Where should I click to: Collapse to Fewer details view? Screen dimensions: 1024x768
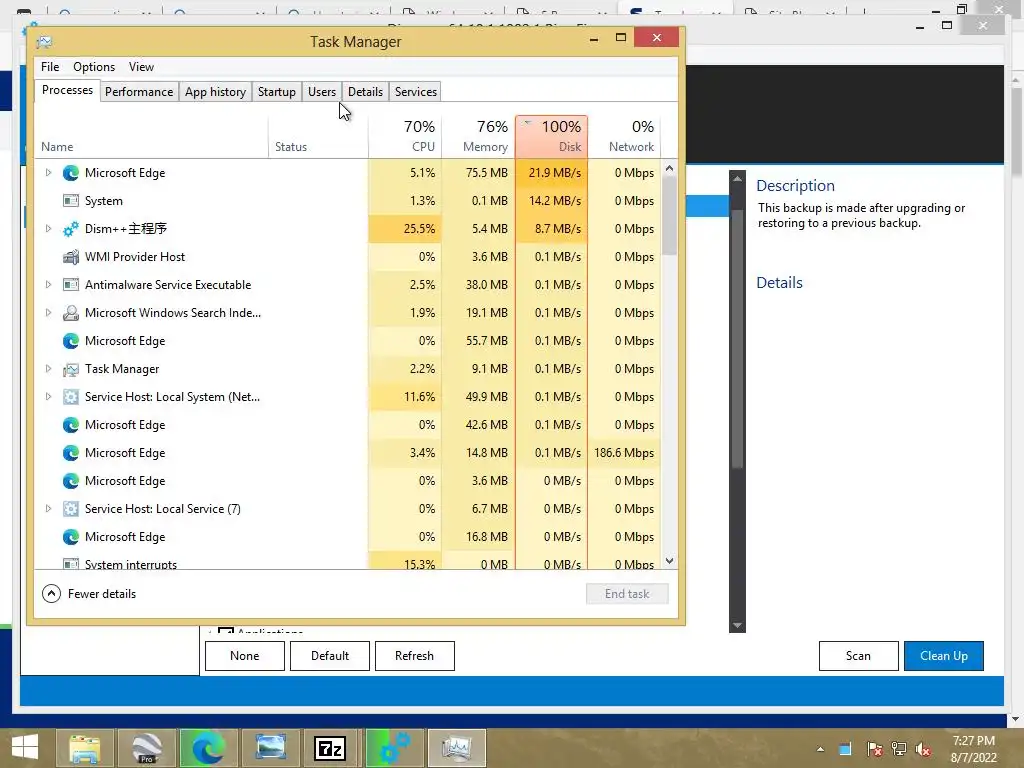(x=89, y=594)
